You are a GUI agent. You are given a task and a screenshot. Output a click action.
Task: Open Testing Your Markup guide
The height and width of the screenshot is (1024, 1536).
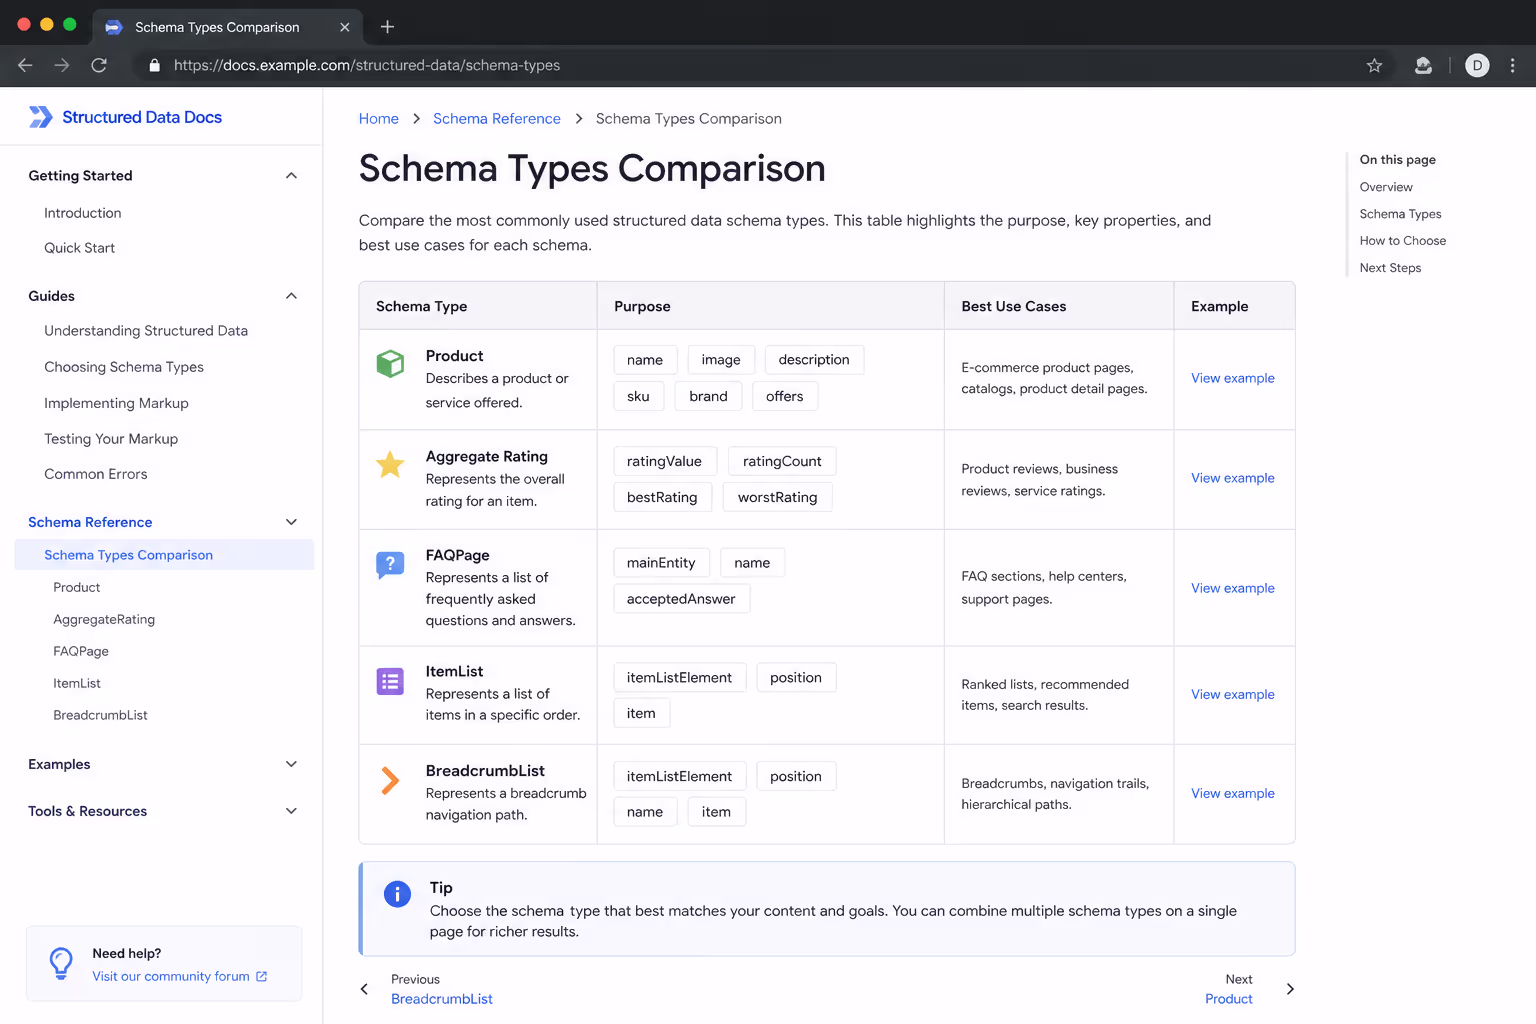(111, 439)
